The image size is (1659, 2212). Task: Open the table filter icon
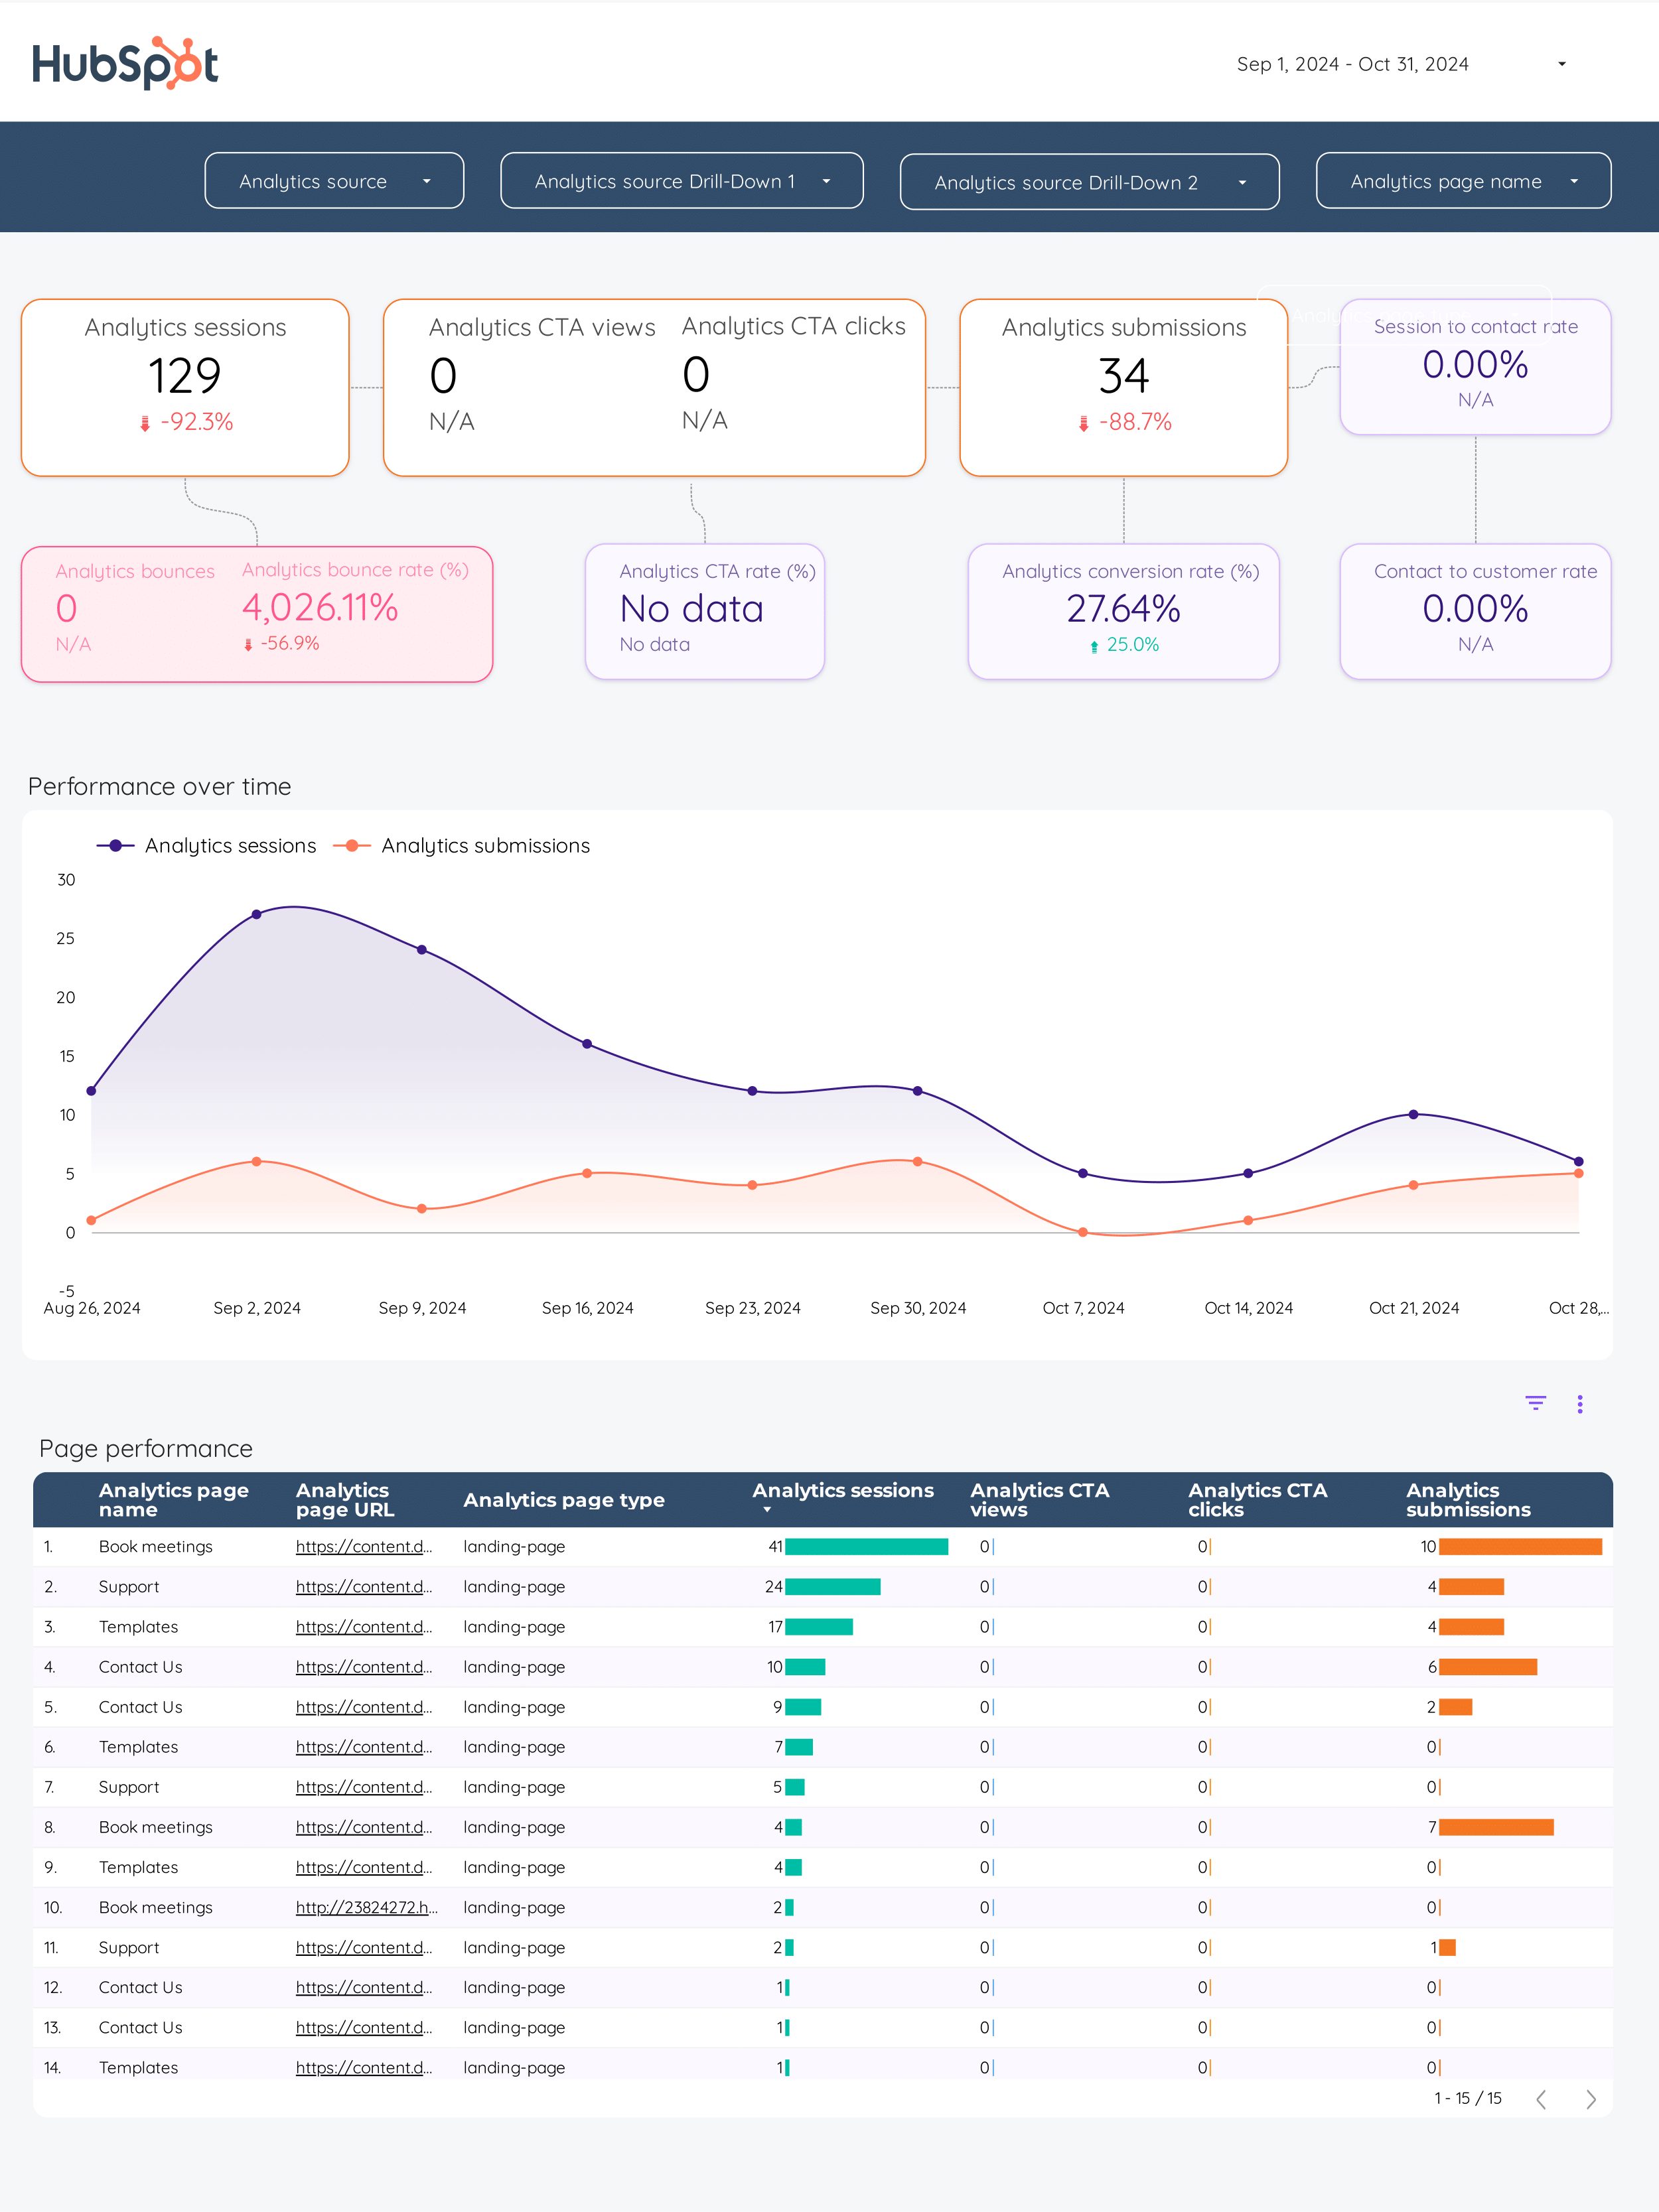click(1535, 1403)
